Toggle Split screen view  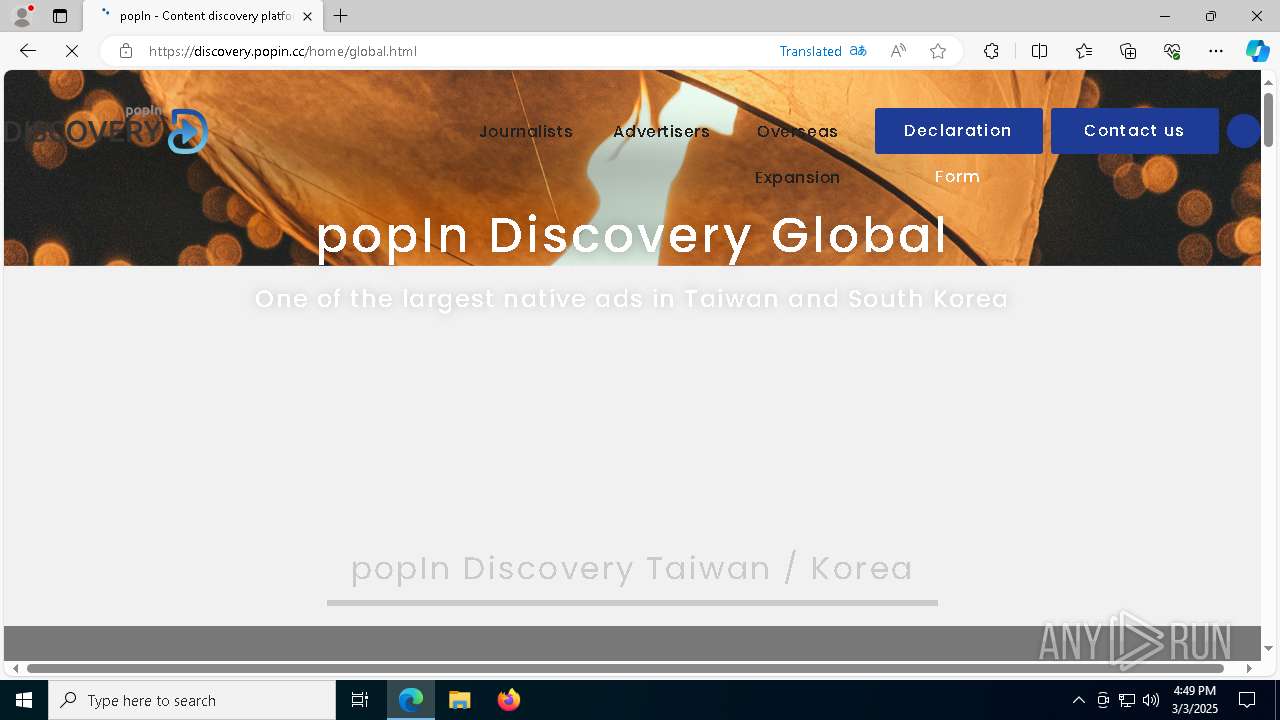[1039, 51]
